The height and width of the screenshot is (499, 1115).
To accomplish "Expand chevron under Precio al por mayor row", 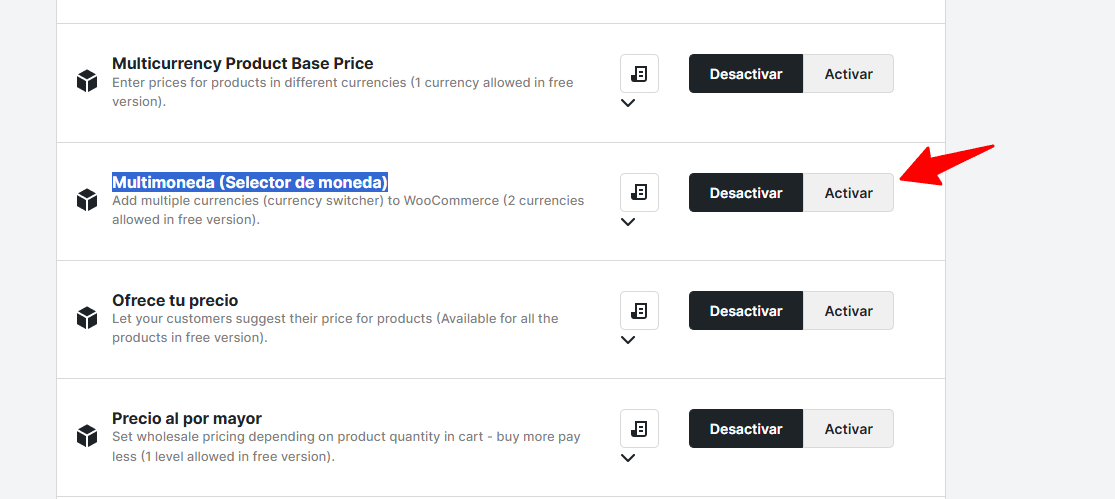I will tap(628, 458).
